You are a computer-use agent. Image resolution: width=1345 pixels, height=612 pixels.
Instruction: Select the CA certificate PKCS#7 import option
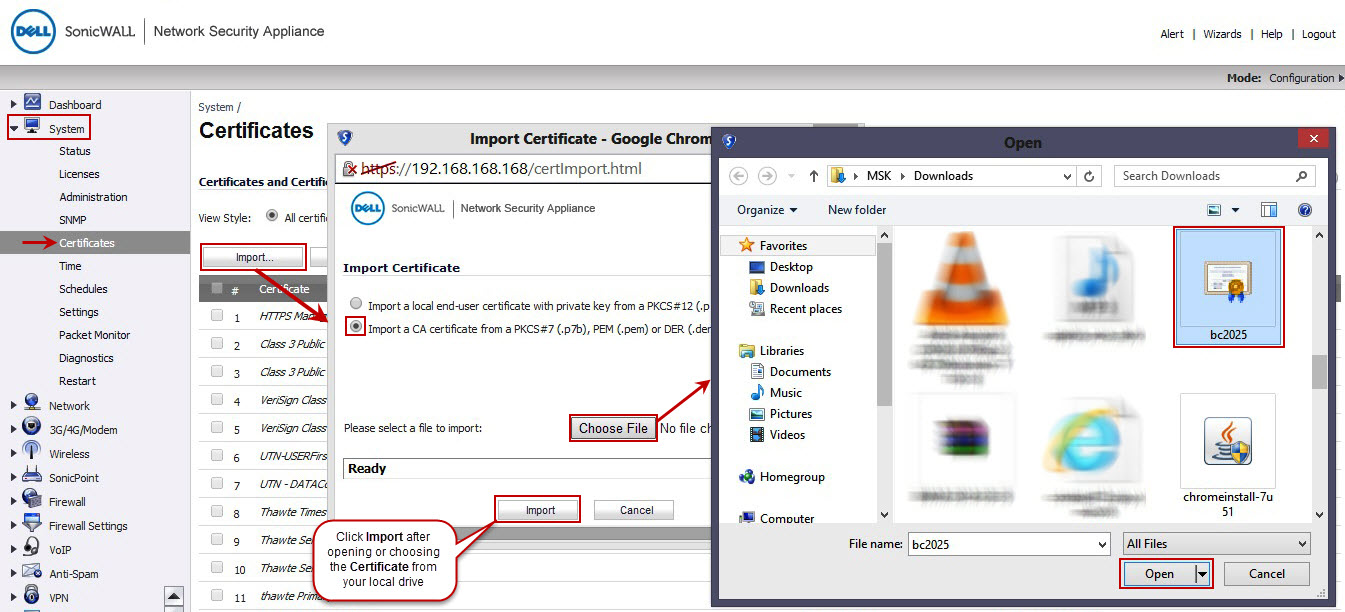click(356, 327)
